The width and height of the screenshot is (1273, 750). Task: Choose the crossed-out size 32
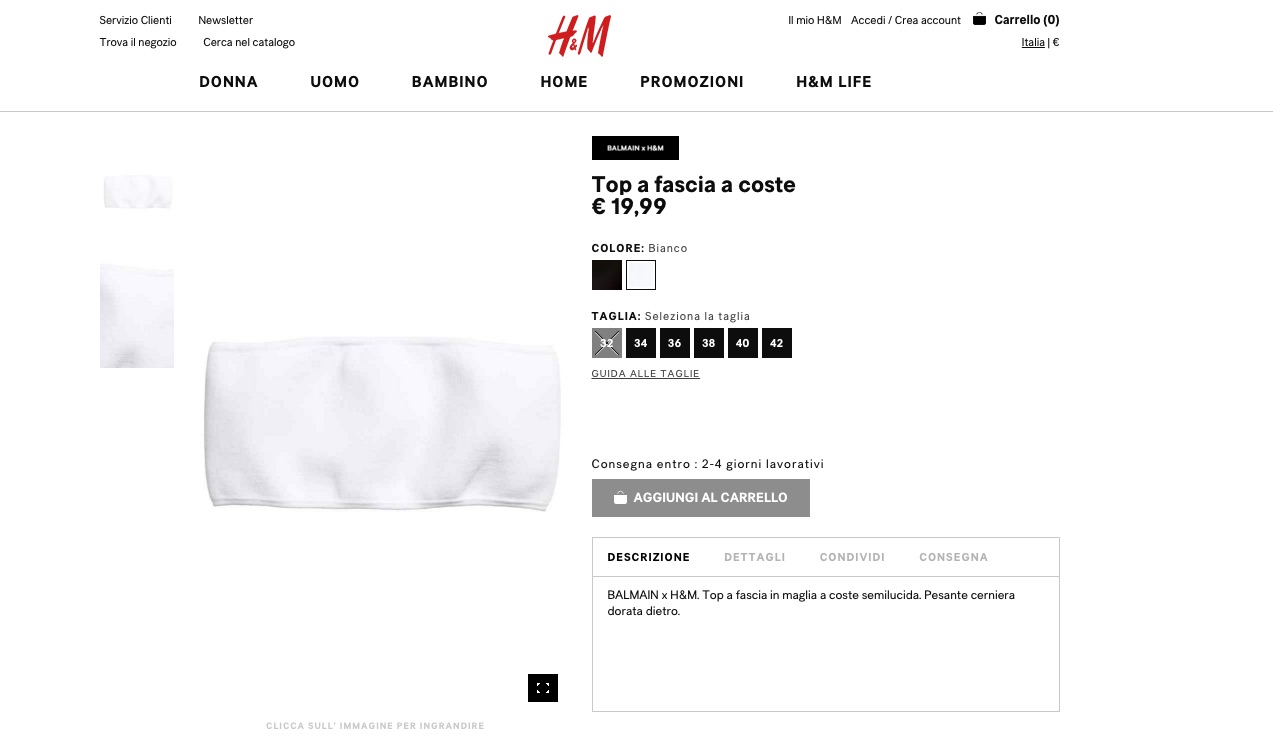click(607, 343)
